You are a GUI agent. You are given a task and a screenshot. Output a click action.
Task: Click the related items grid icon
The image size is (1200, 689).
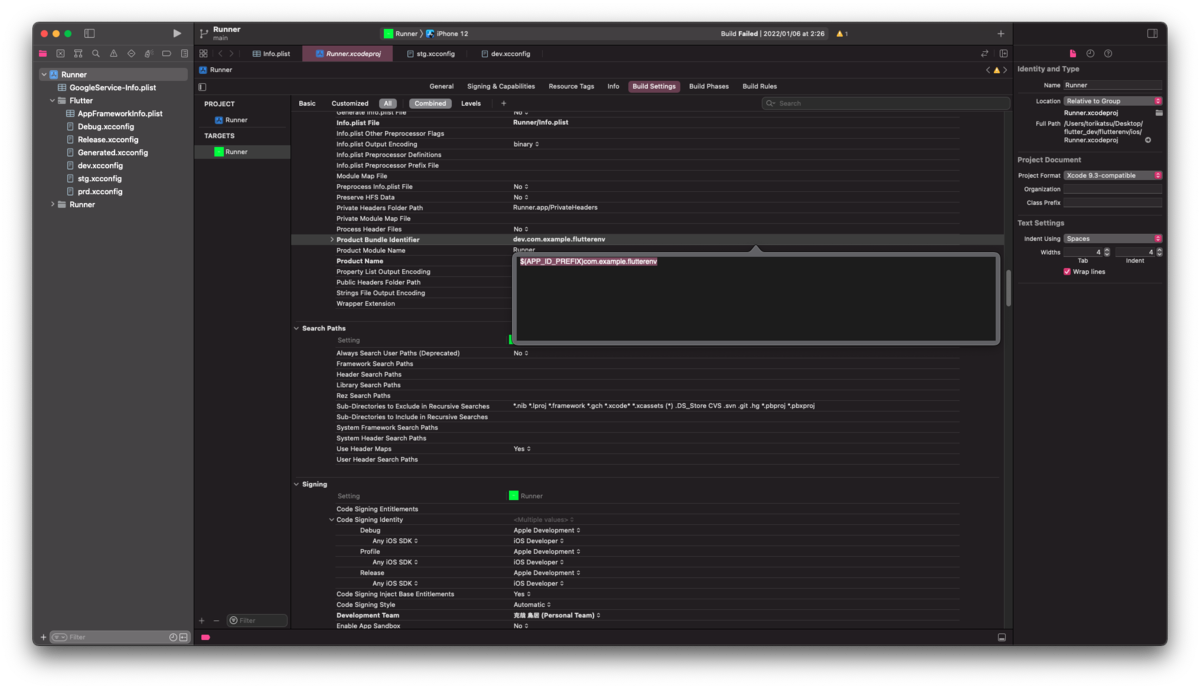tap(203, 53)
